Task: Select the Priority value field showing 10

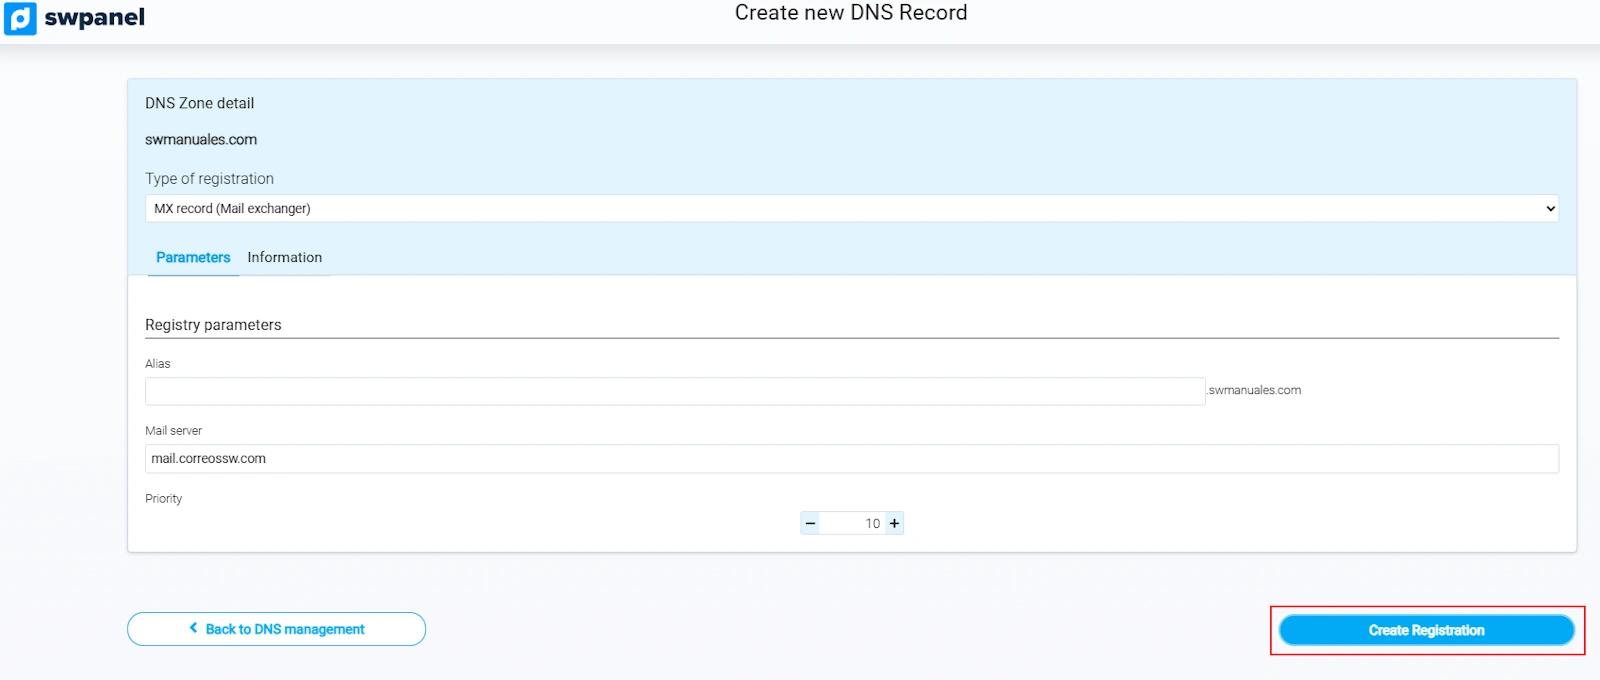Action: click(852, 523)
